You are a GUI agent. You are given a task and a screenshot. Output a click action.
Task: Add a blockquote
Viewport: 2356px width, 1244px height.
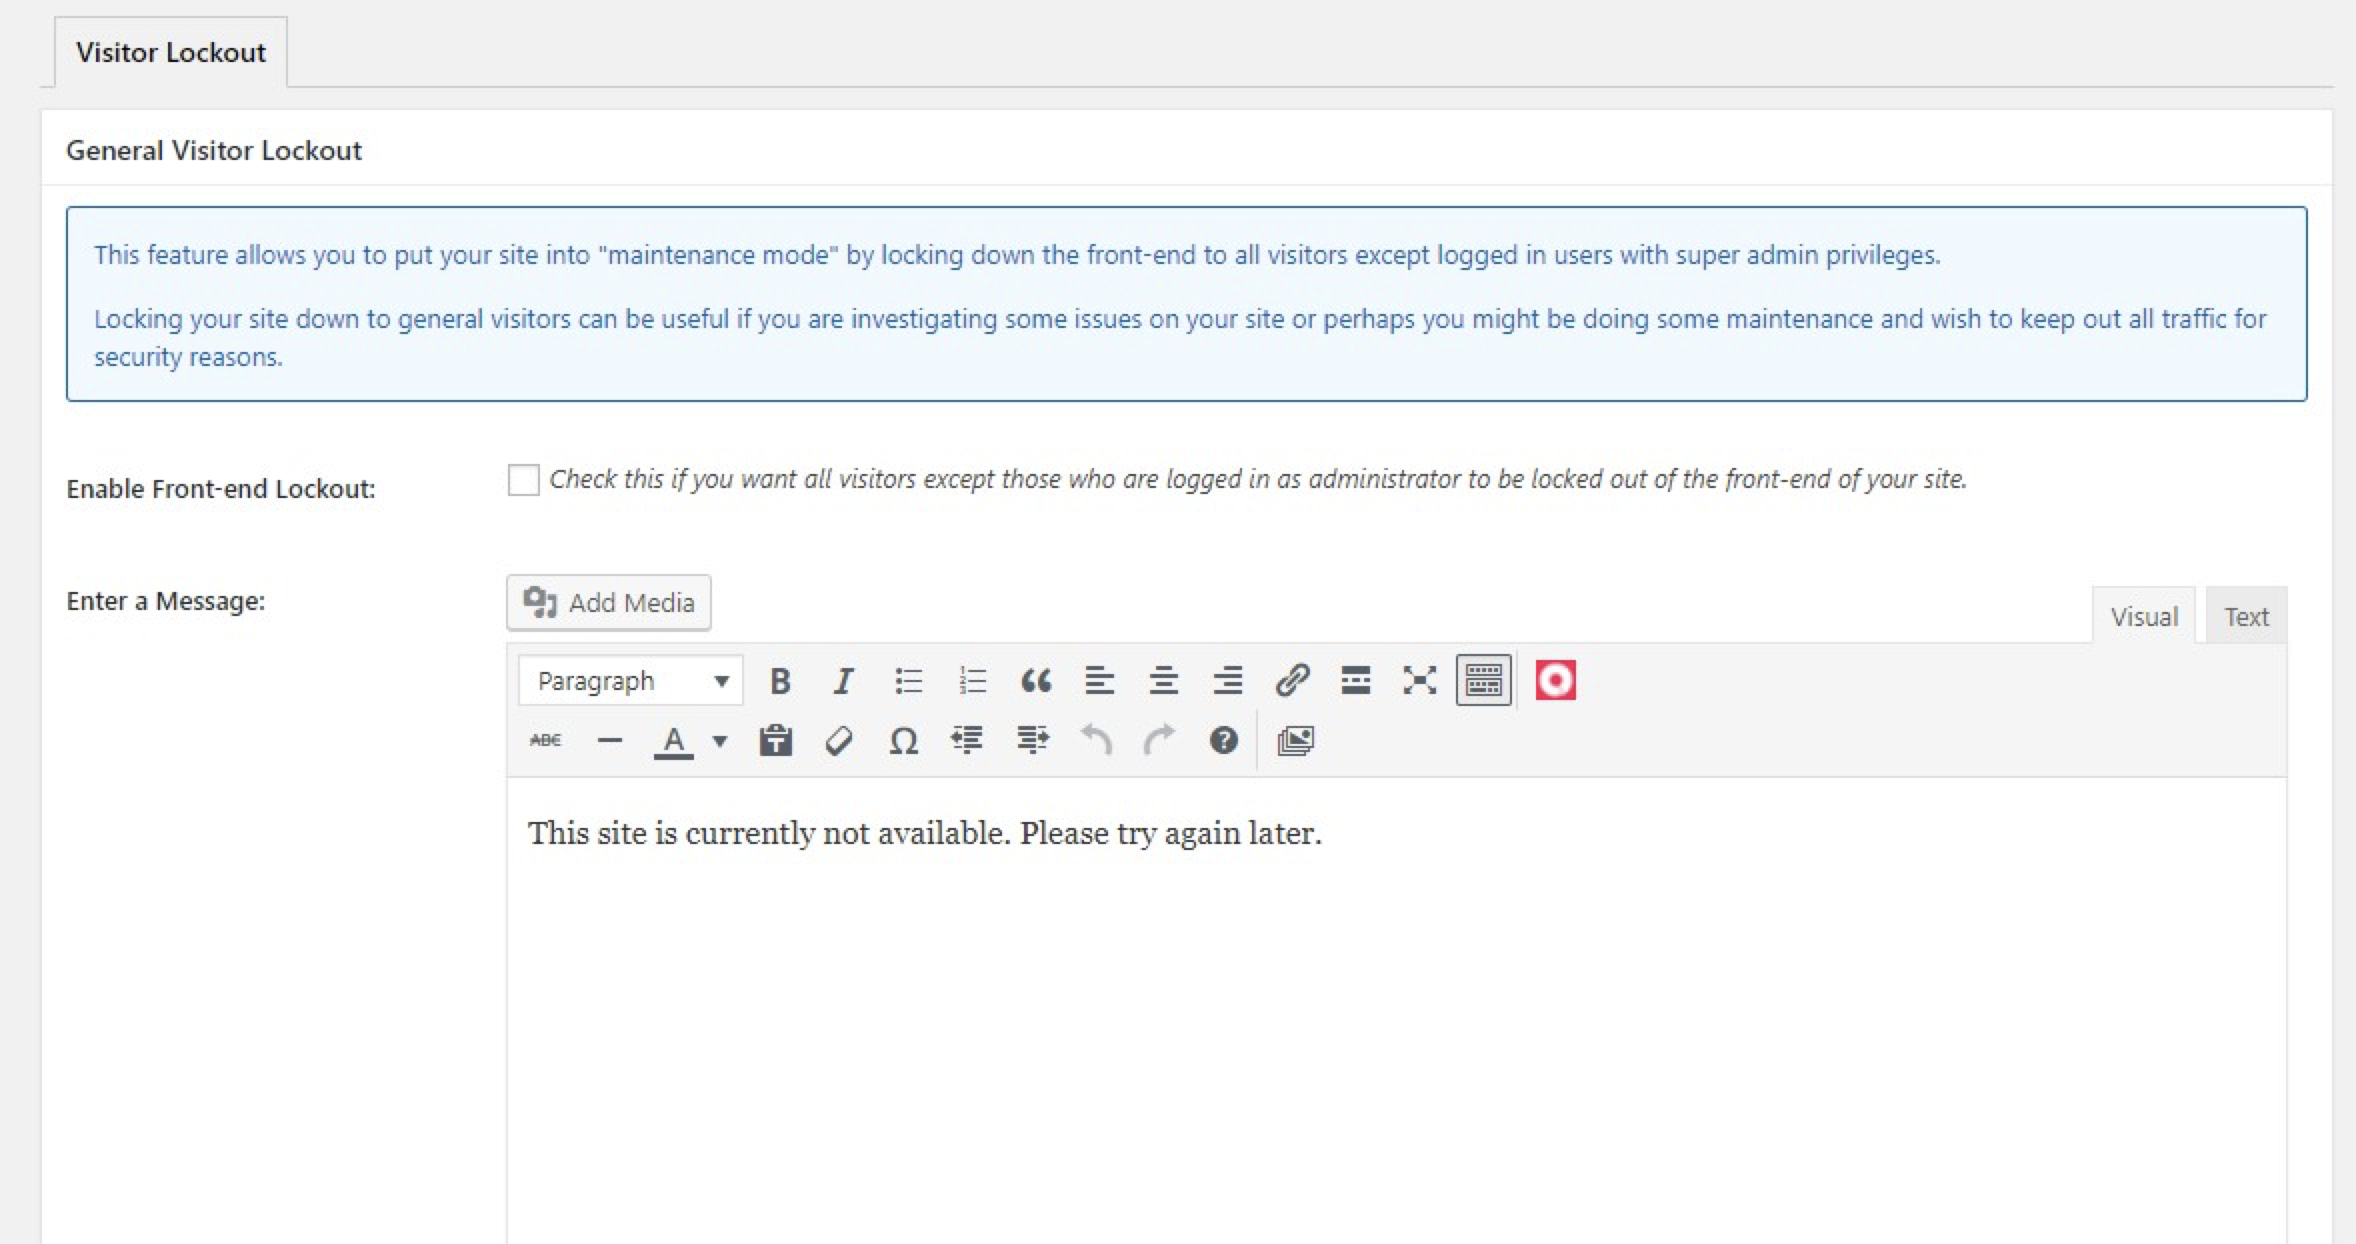(x=1036, y=681)
